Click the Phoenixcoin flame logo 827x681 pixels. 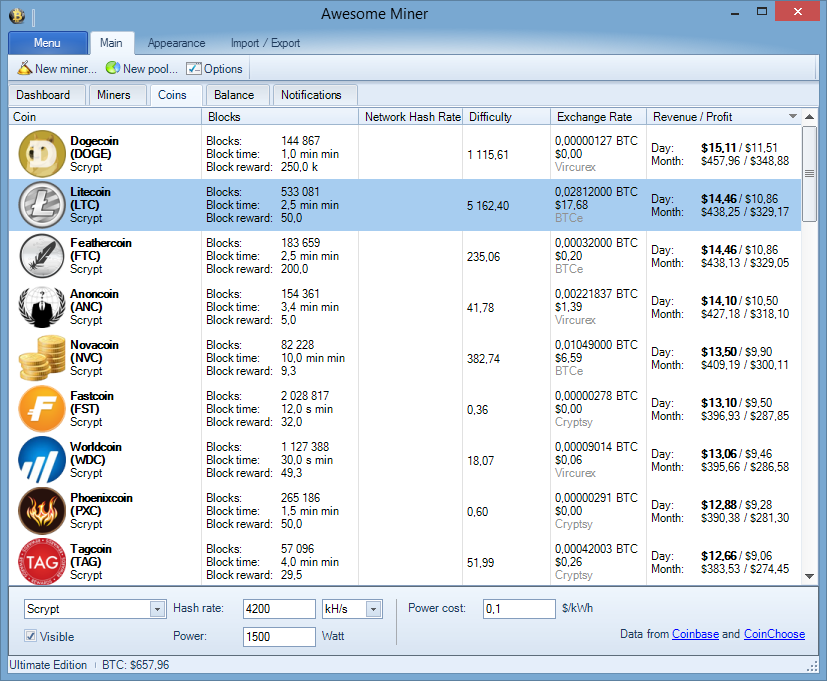[x=42, y=511]
